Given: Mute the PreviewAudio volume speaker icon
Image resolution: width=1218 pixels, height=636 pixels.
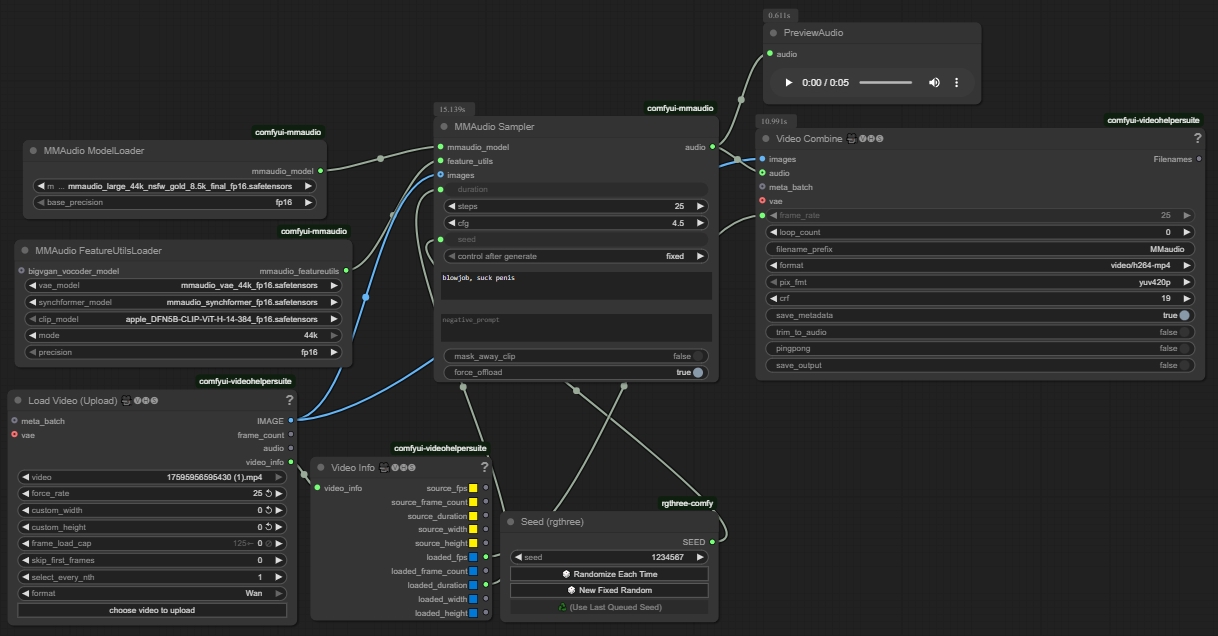Looking at the screenshot, I should (x=934, y=83).
